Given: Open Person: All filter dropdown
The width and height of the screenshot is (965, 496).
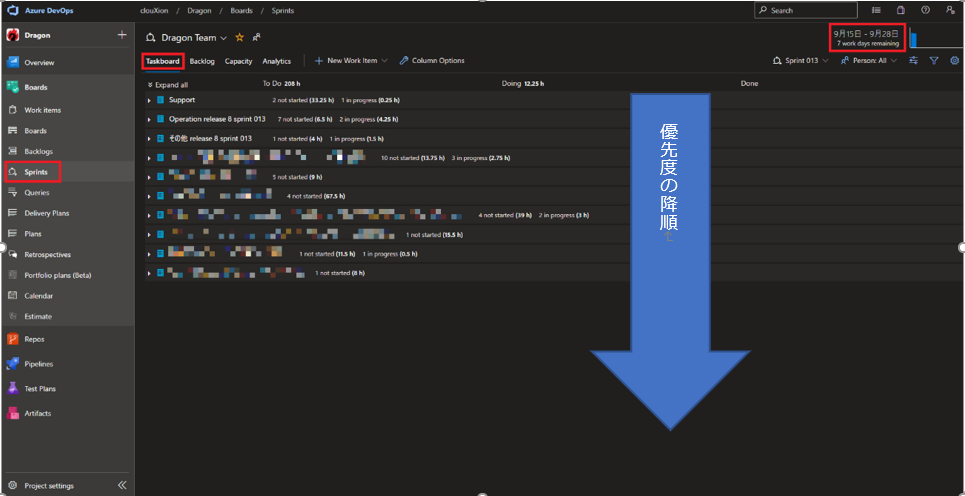Looking at the screenshot, I should coord(868,61).
